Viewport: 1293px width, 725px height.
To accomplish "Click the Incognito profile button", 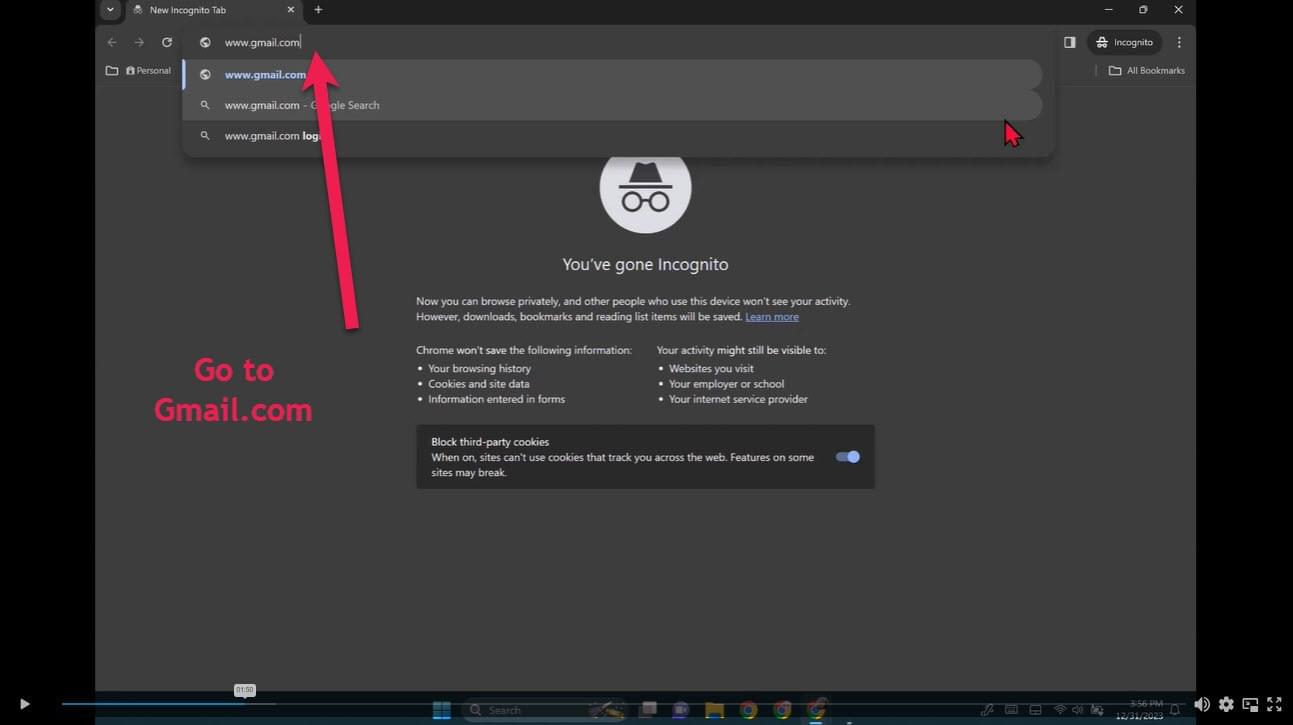I will [x=1124, y=43].
